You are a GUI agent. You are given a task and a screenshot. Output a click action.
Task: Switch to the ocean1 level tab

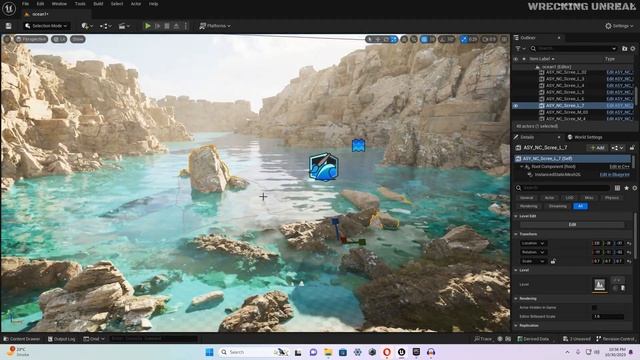pos(39,14)
